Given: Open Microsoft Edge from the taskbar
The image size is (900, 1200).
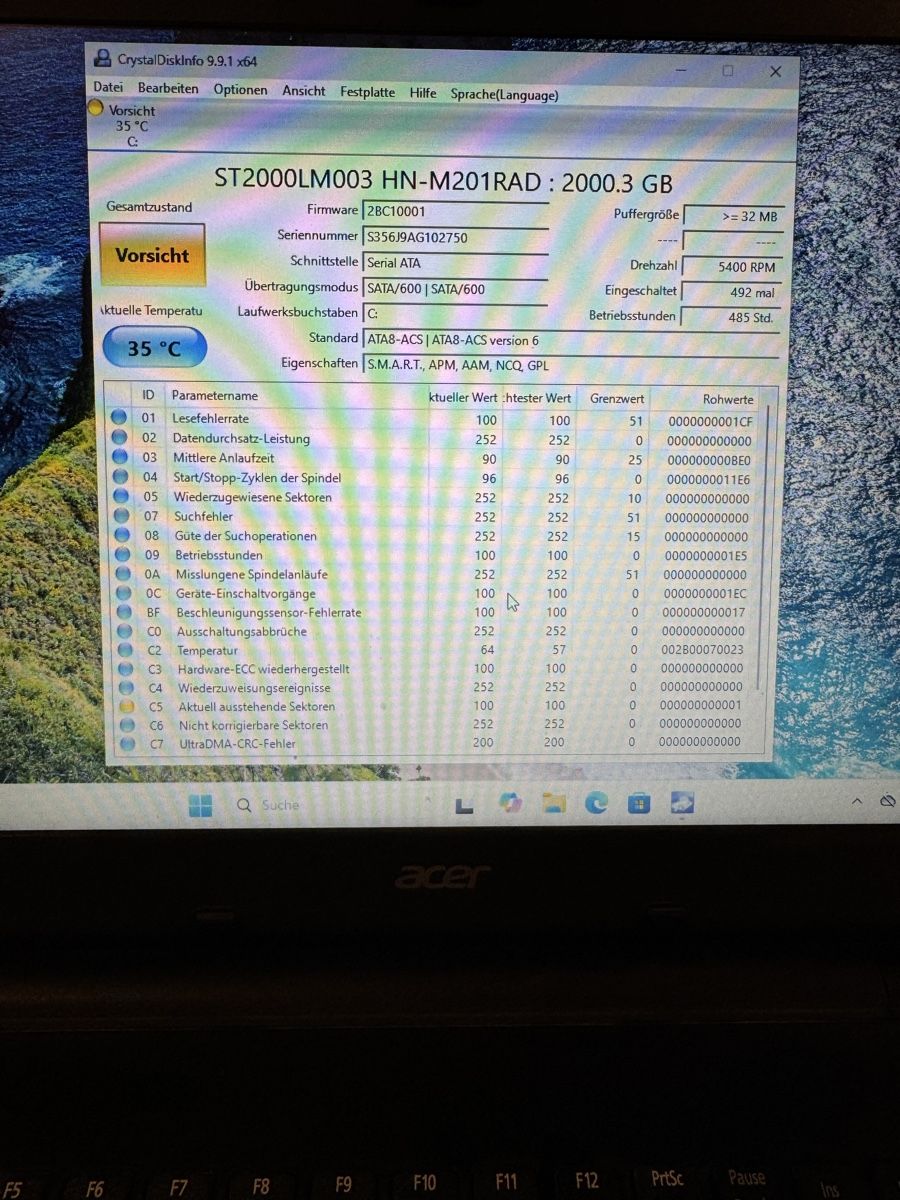Looking at the screenshot, I should 597,803.
